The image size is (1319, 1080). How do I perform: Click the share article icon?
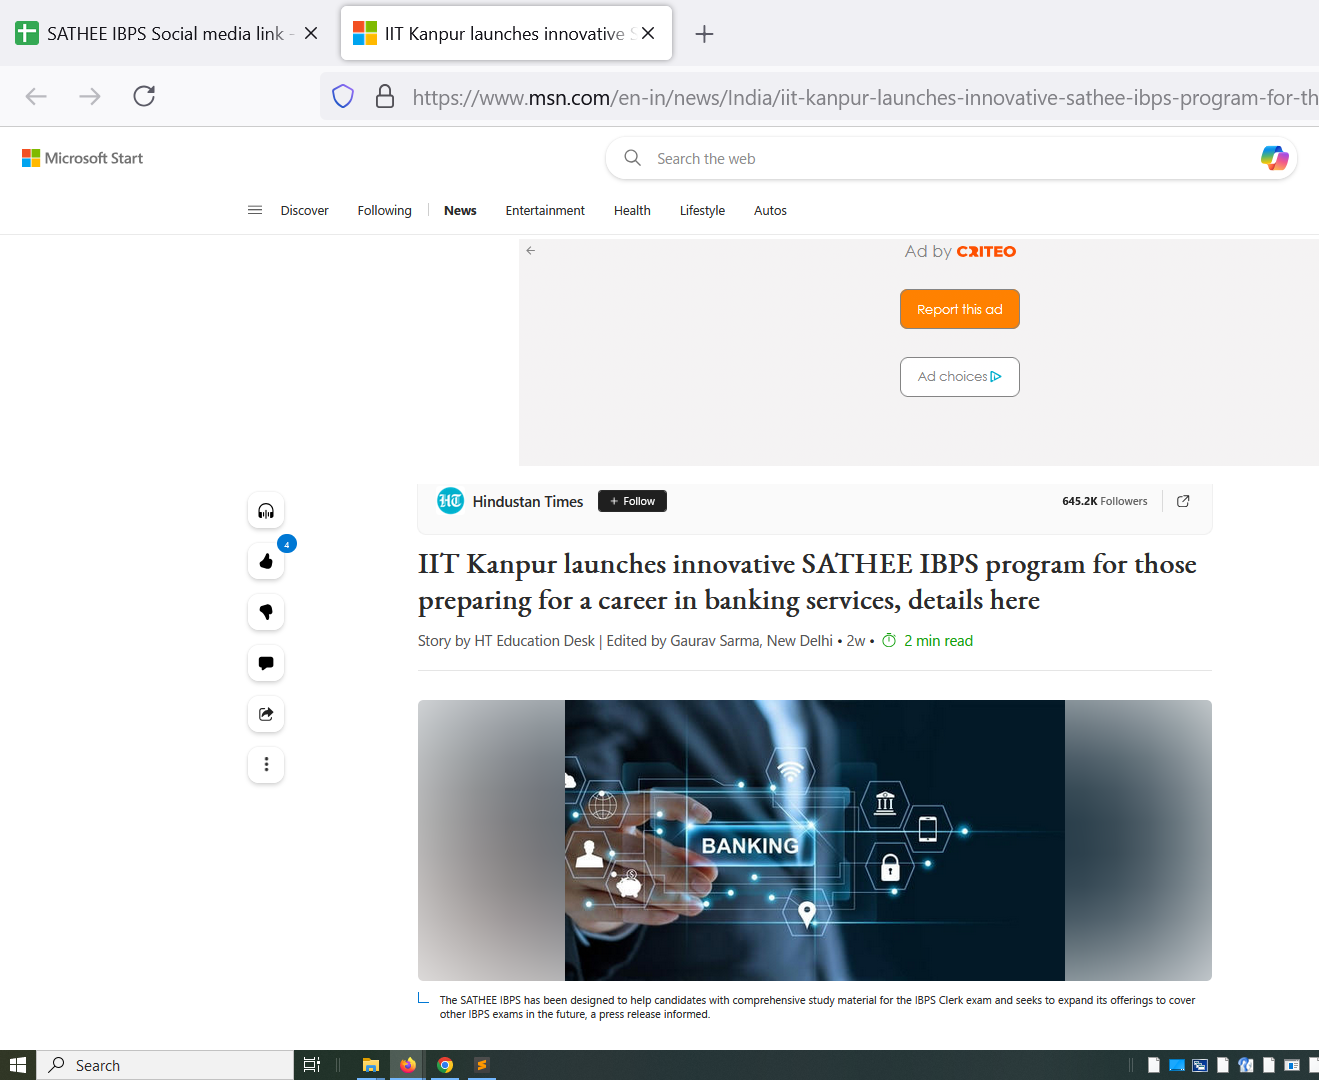(x=266, y=714)
